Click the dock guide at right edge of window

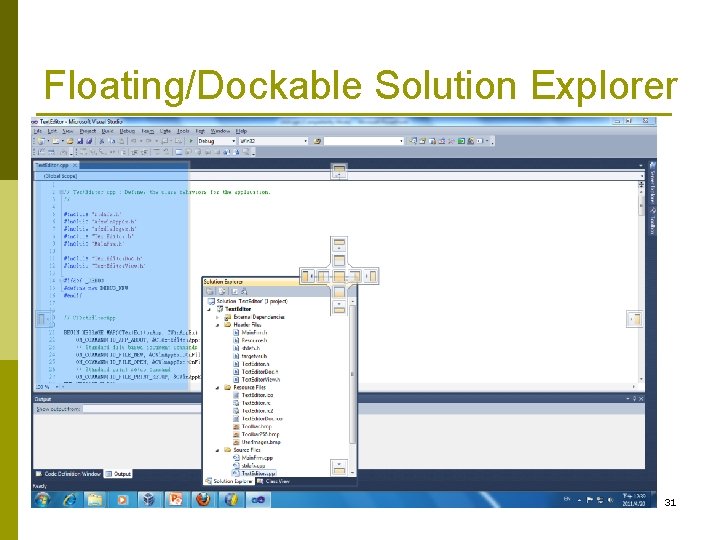[x=635, y=319]
